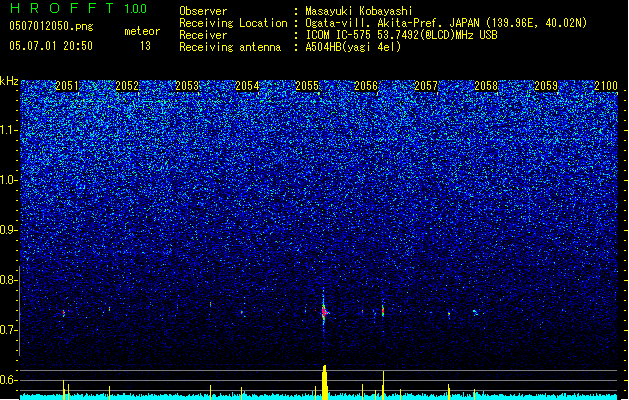Click the tallest yellow intensity bar

coord(325,382)
